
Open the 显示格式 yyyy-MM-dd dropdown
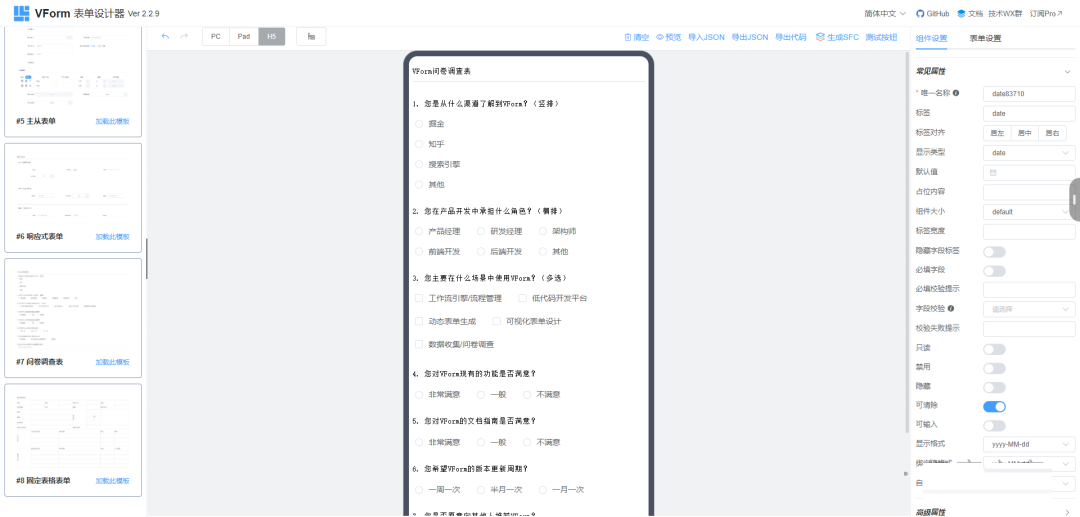(1029, 445)
